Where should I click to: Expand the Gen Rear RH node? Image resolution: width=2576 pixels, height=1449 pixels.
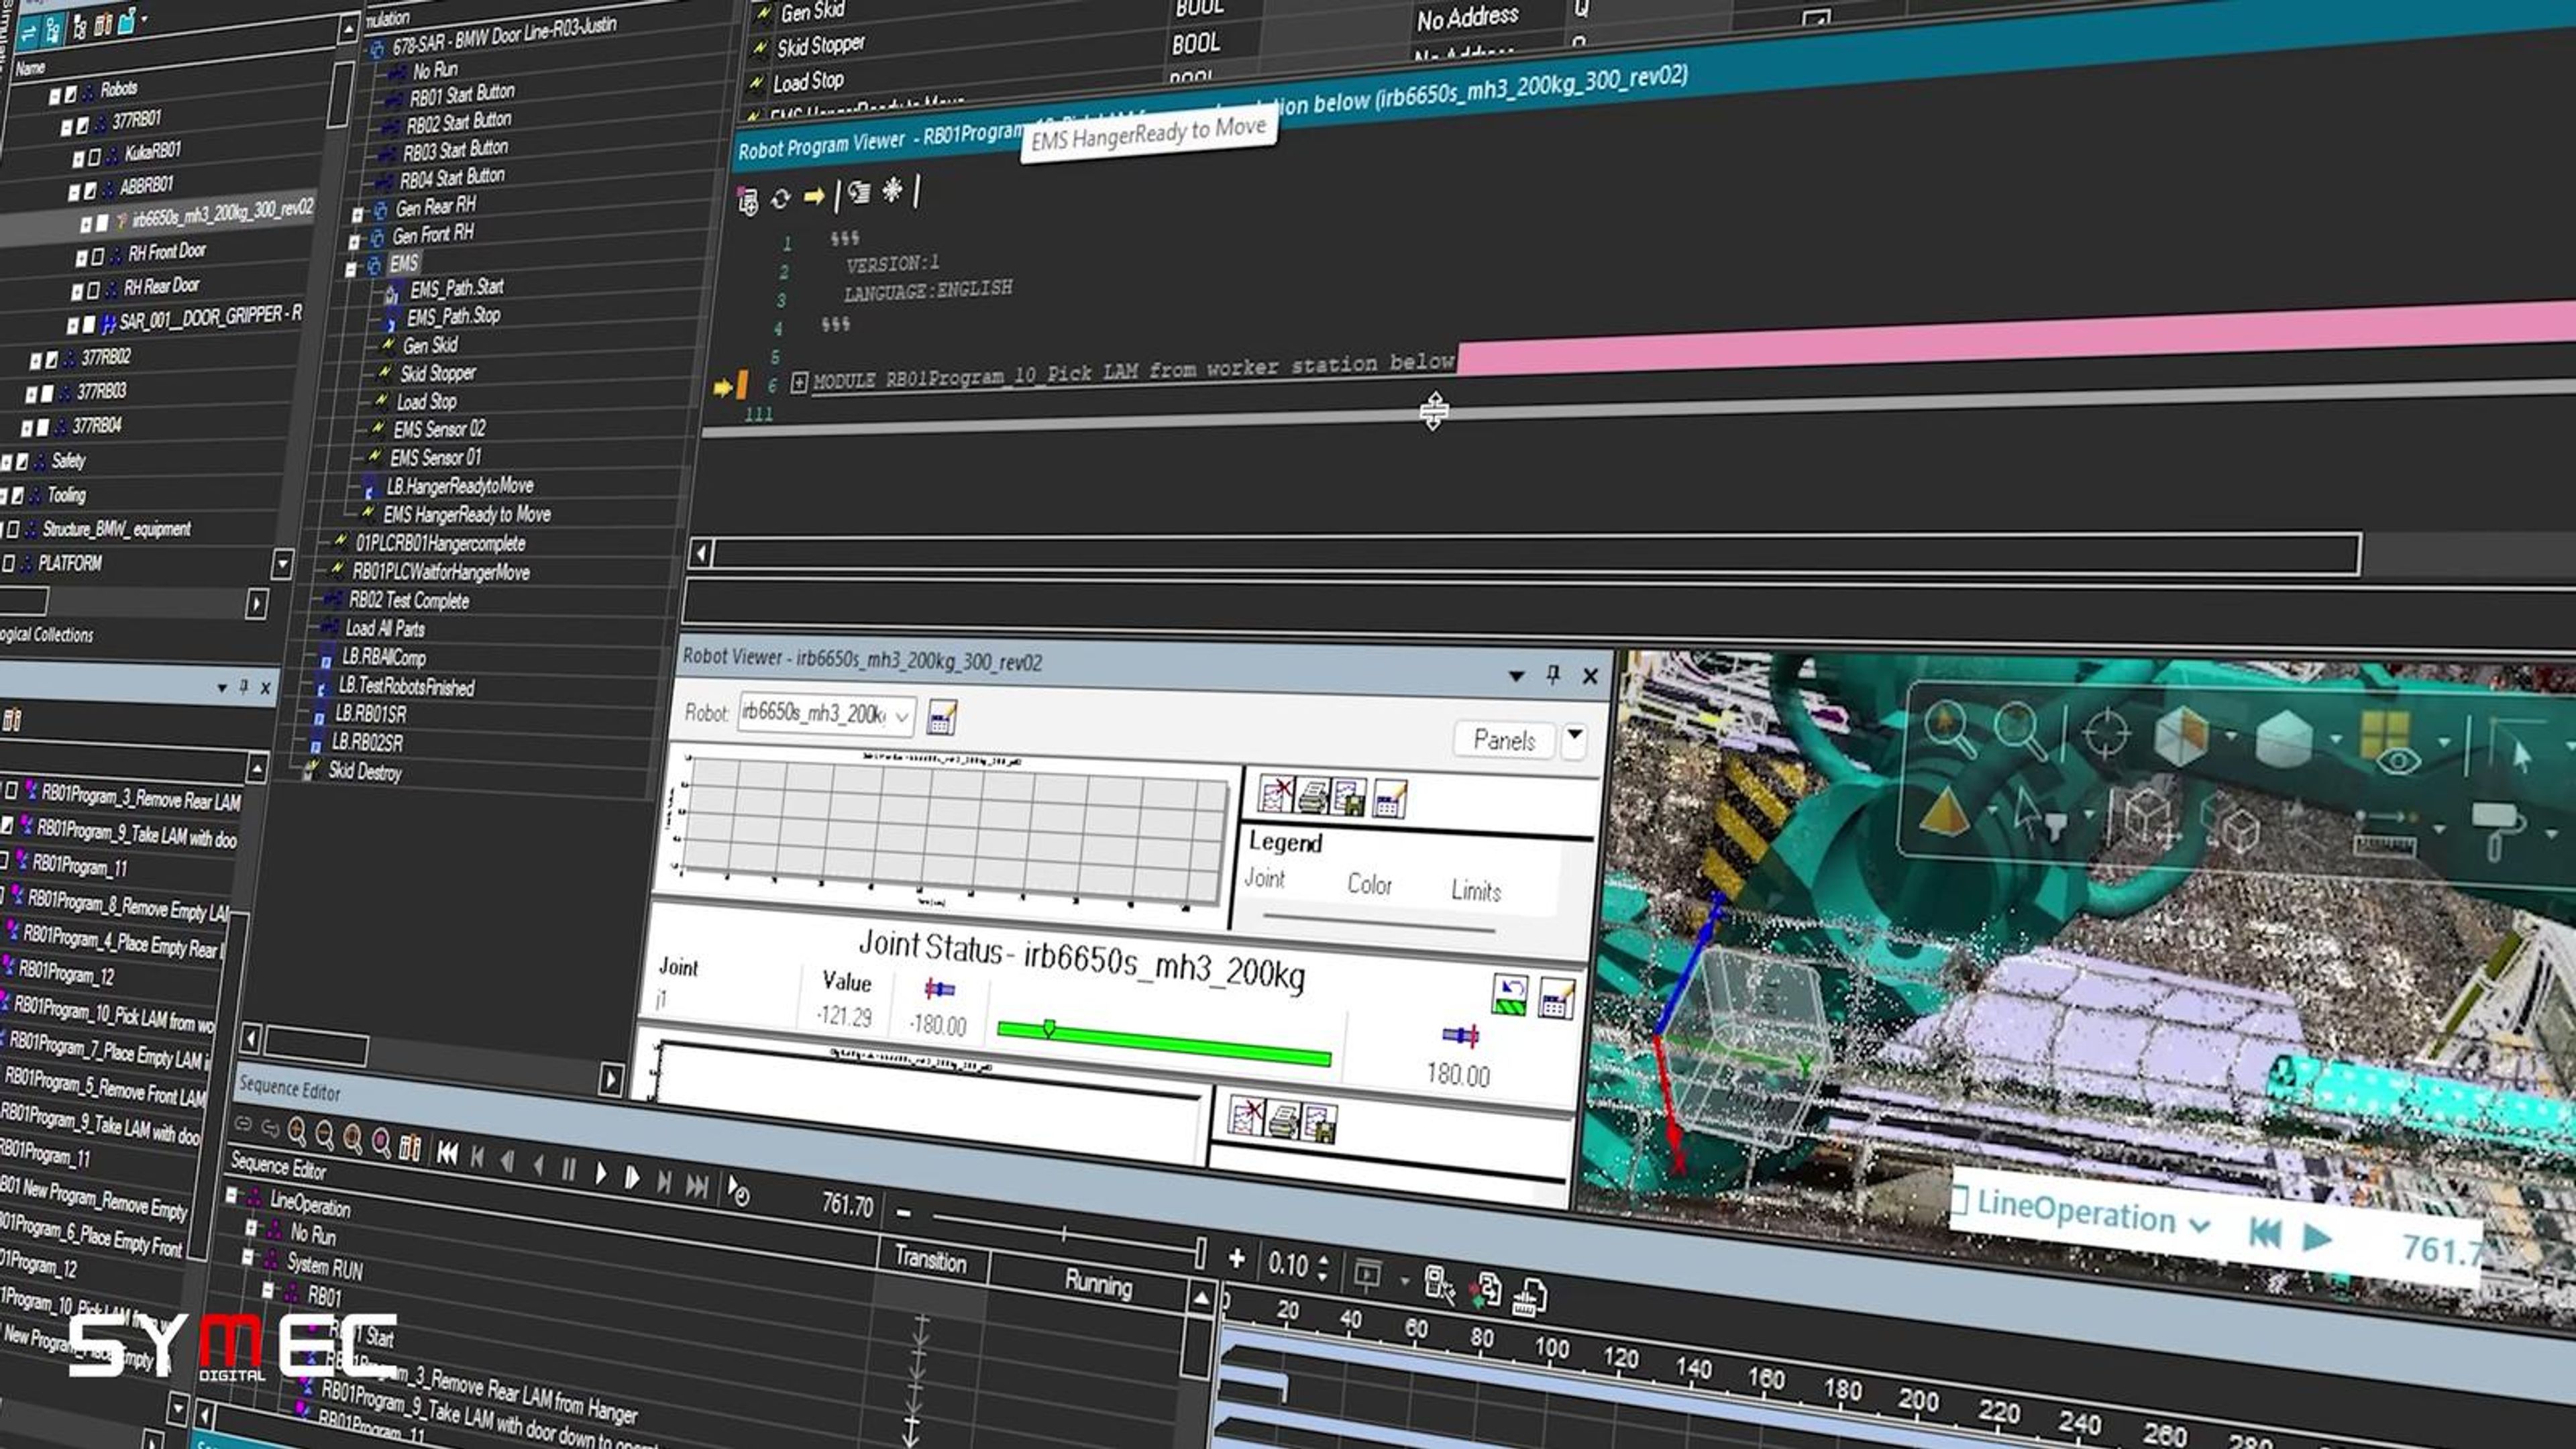pos(358,214)
